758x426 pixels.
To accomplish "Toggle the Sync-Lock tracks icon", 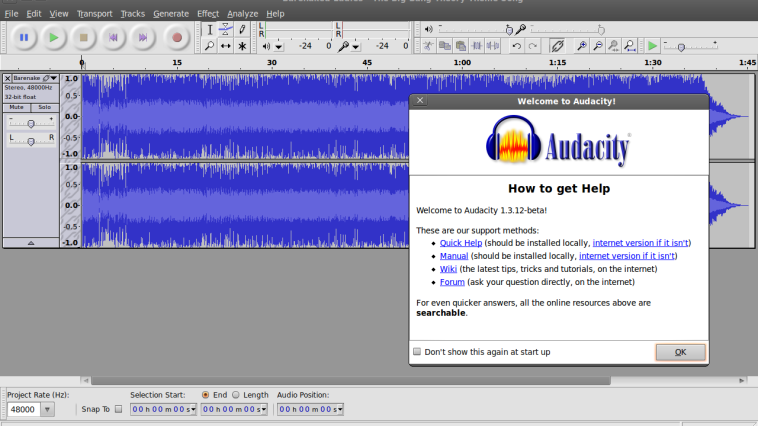I will point(557,46).
